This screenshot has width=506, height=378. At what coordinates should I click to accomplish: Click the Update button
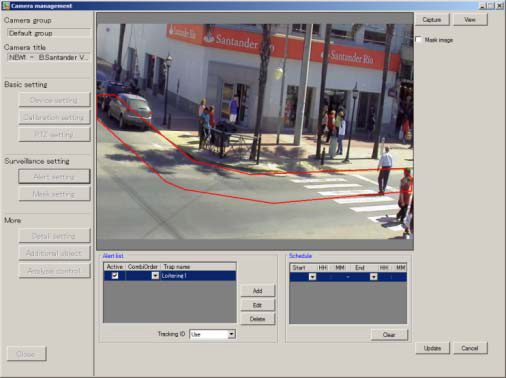pos(432,348)
